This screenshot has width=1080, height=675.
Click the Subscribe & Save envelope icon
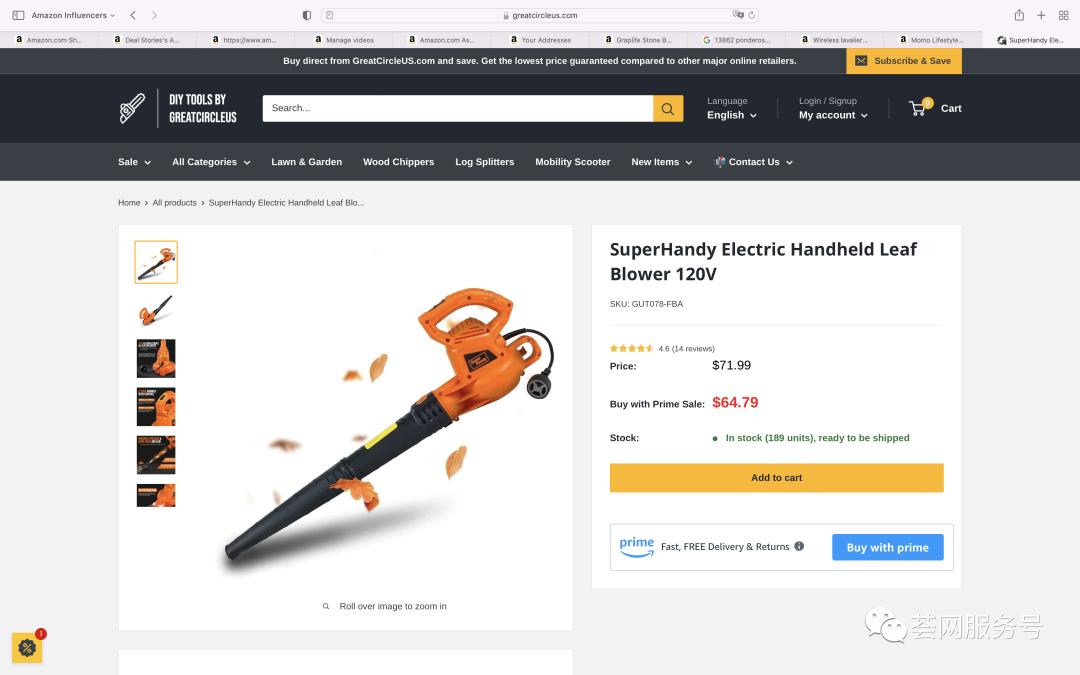click(861, 61)
